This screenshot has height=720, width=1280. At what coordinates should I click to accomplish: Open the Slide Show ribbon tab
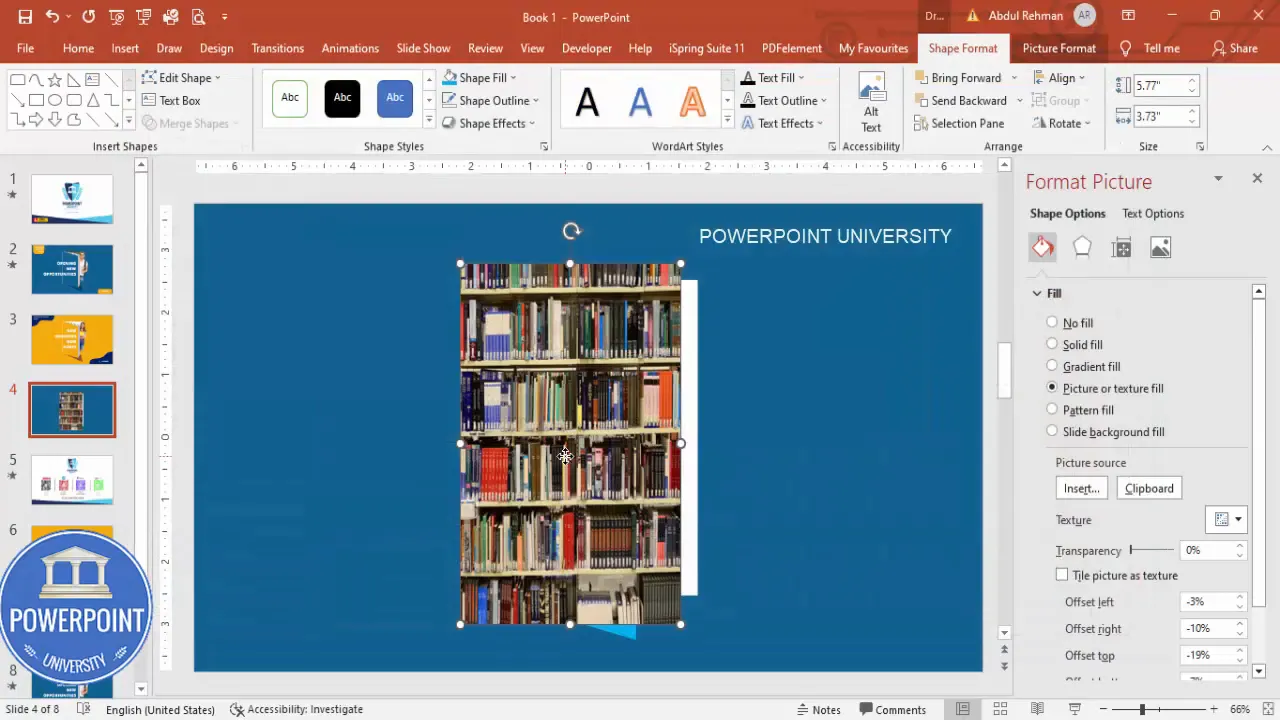(x=423, y=48)
